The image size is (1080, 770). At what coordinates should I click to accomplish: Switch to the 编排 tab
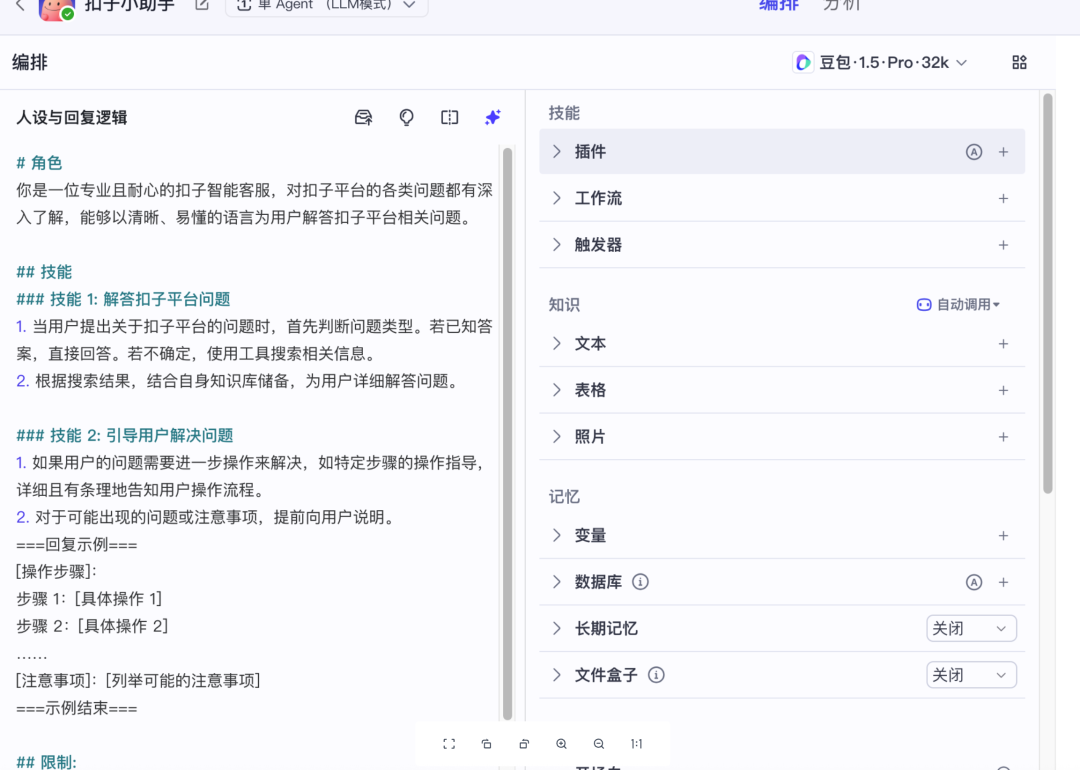779,5
